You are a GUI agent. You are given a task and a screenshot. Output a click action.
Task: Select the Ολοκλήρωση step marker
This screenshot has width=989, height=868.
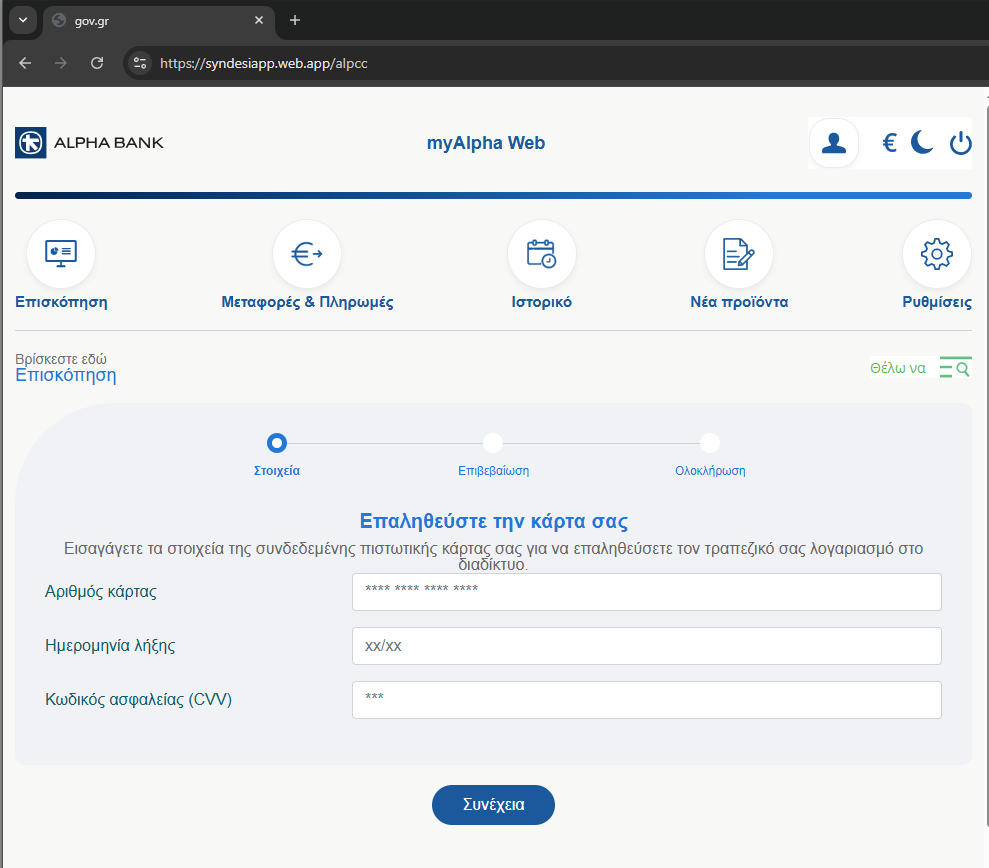tap(710, 443)
